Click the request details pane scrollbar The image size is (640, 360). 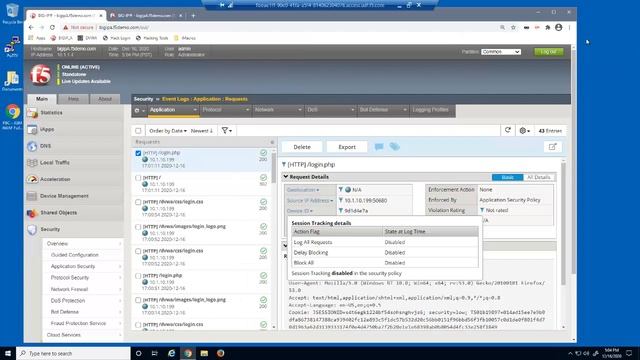pyautogui.click(x=563, y=224)
